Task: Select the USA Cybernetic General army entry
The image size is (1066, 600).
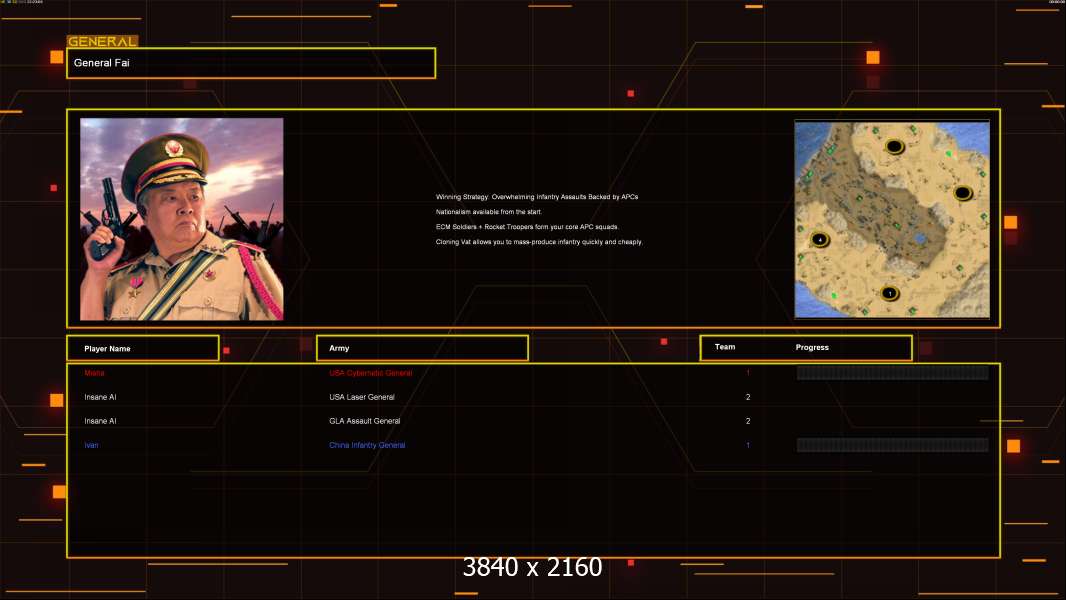Action: tap(371, 373)
